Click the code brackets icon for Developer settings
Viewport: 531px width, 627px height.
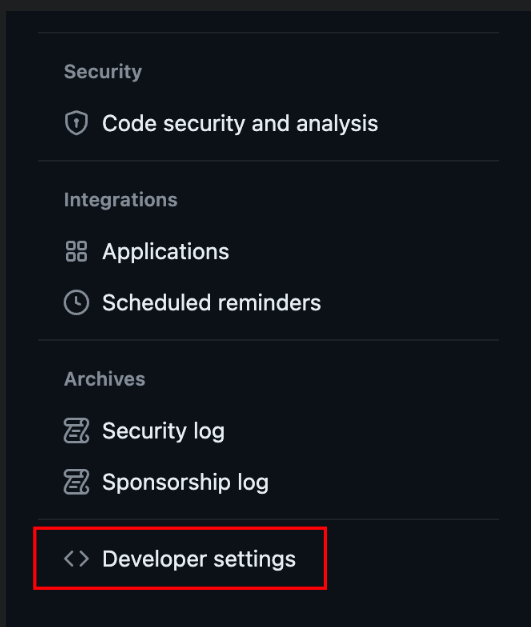click(76, 559)
